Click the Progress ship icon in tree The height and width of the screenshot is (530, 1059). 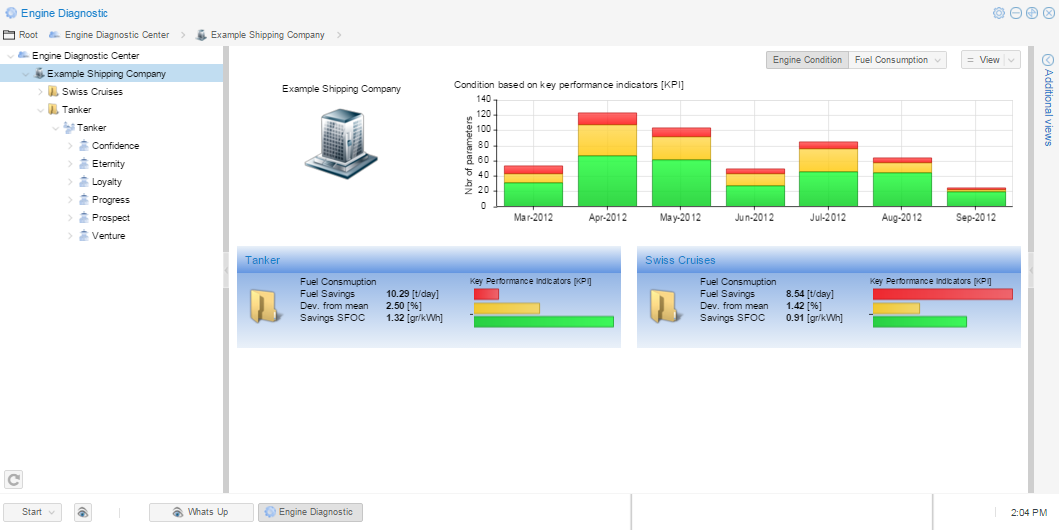tap(84, 200)
